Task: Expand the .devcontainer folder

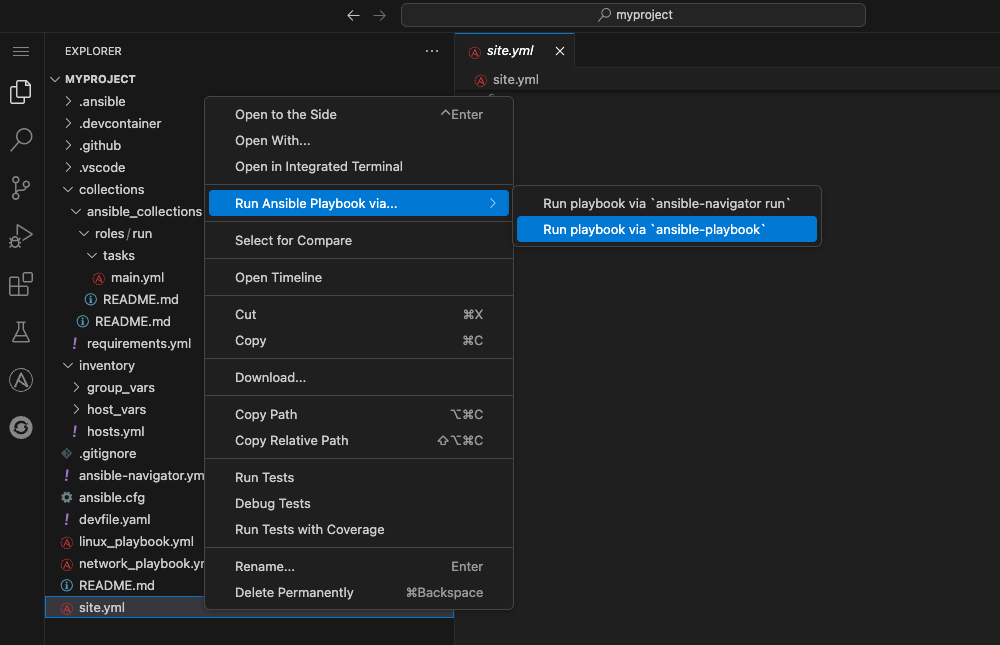Action: pyautogui.click(x=119, y=124)
